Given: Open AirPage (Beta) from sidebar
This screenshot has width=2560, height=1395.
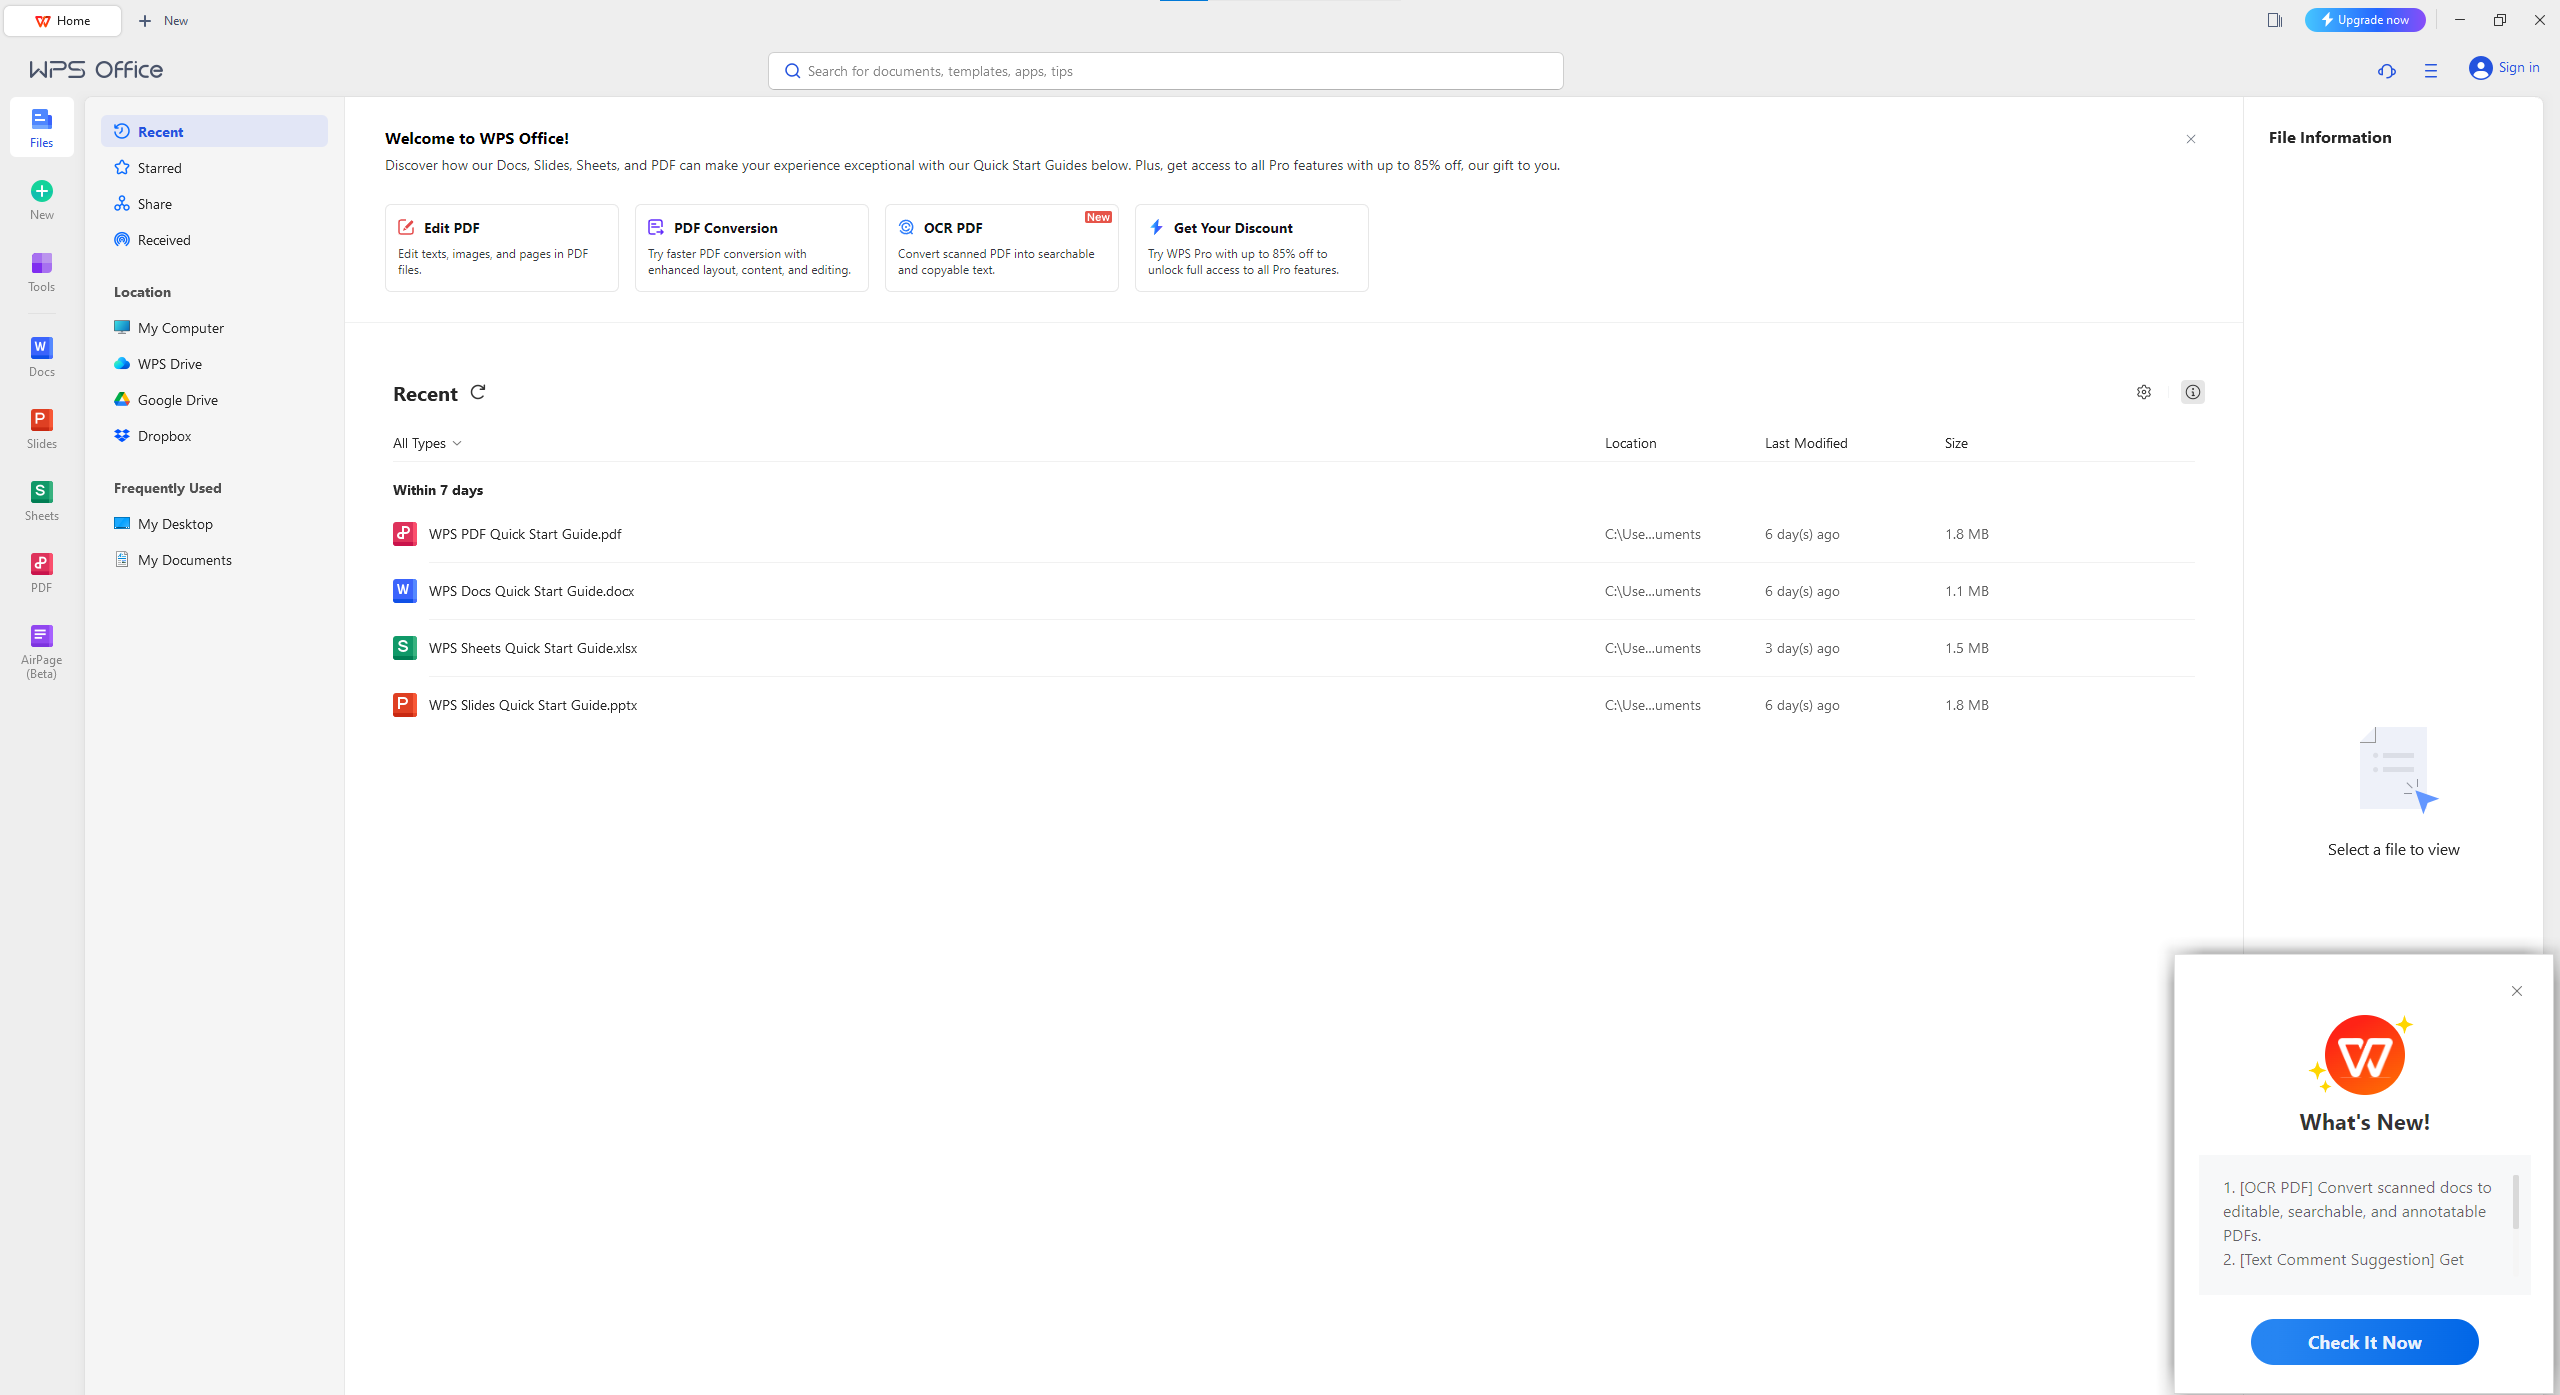Looking at the screenshot, I should pos(41,648).
